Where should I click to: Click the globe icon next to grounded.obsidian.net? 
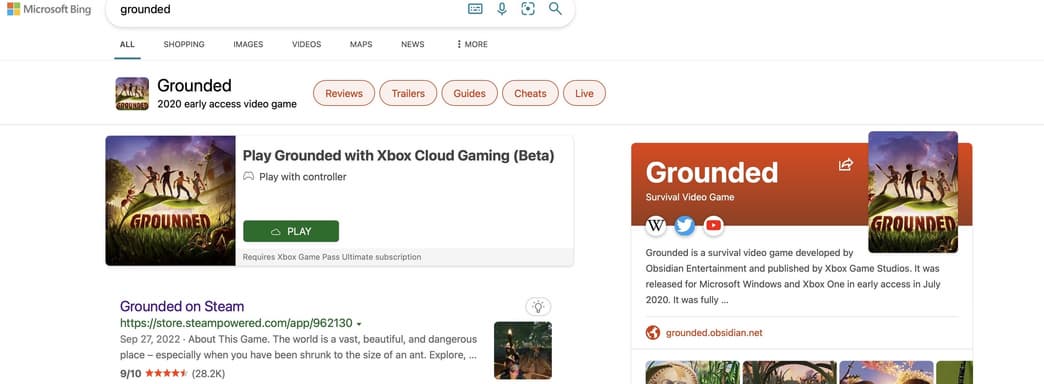(652, 333)
